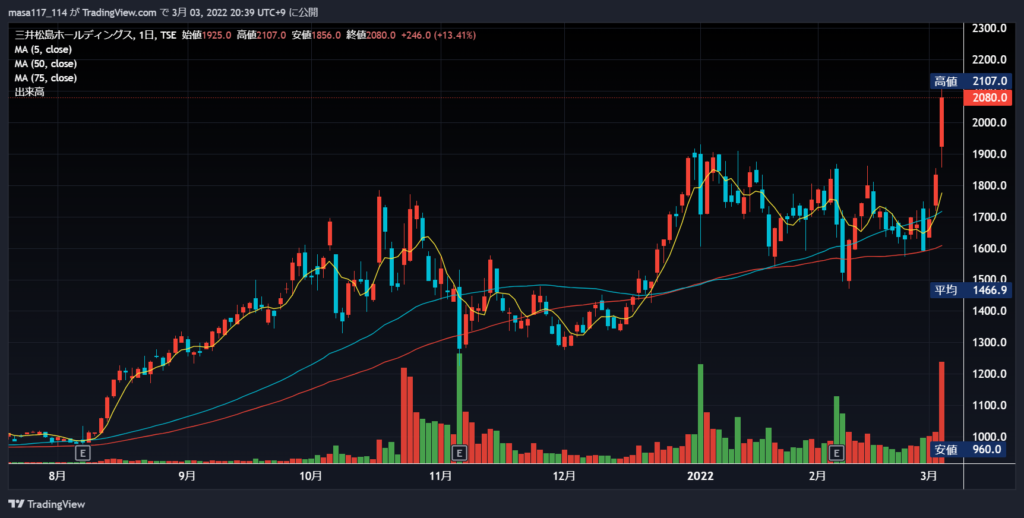Click the 8月 time axis label

[x=57, y=476]
